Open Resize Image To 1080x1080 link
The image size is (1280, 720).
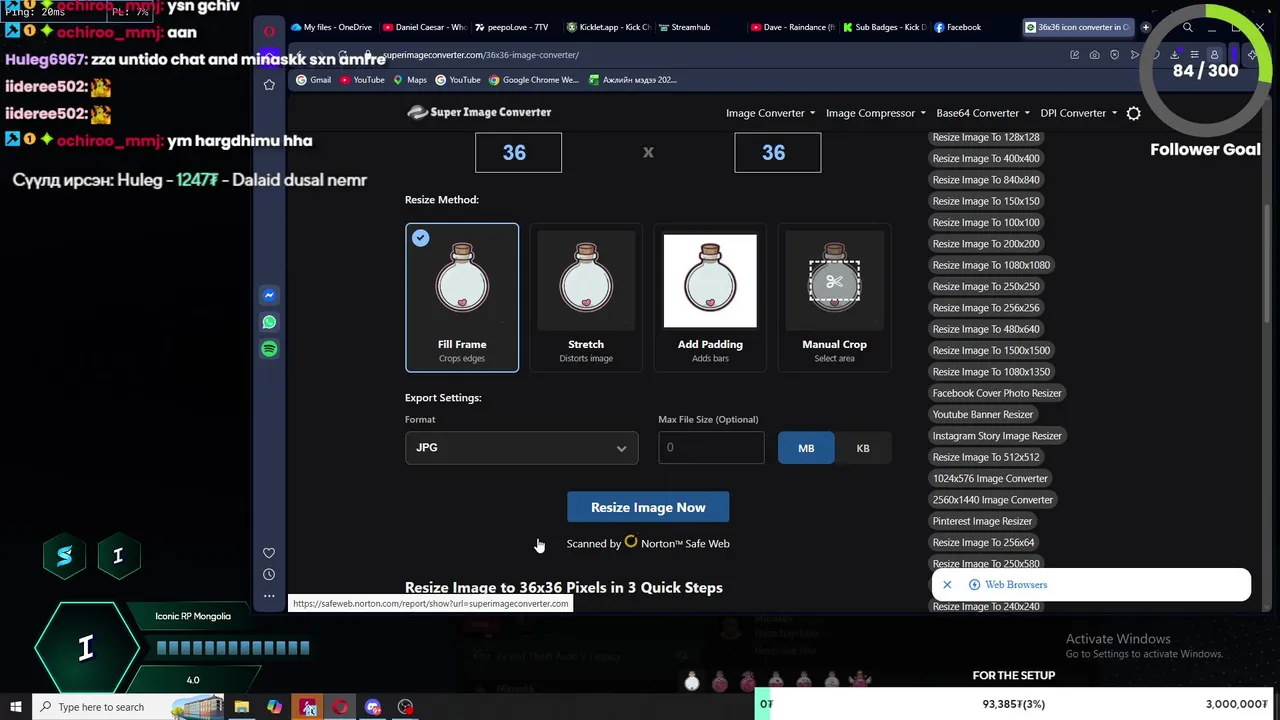click(991, 265)
